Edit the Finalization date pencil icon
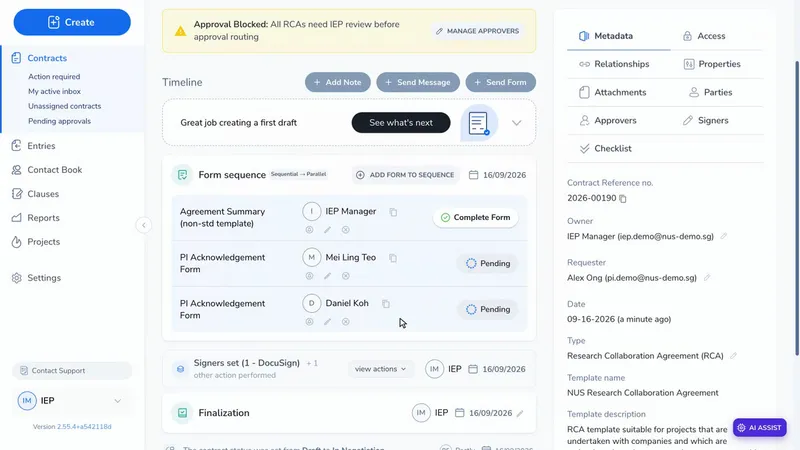The width and height of the screenshot is (800, 450). pyautogui.click(x=520, y=413)
